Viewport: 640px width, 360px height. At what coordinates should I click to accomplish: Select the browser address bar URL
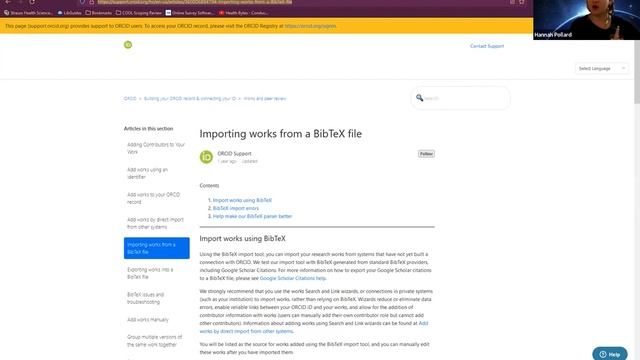tap(195, 2)
